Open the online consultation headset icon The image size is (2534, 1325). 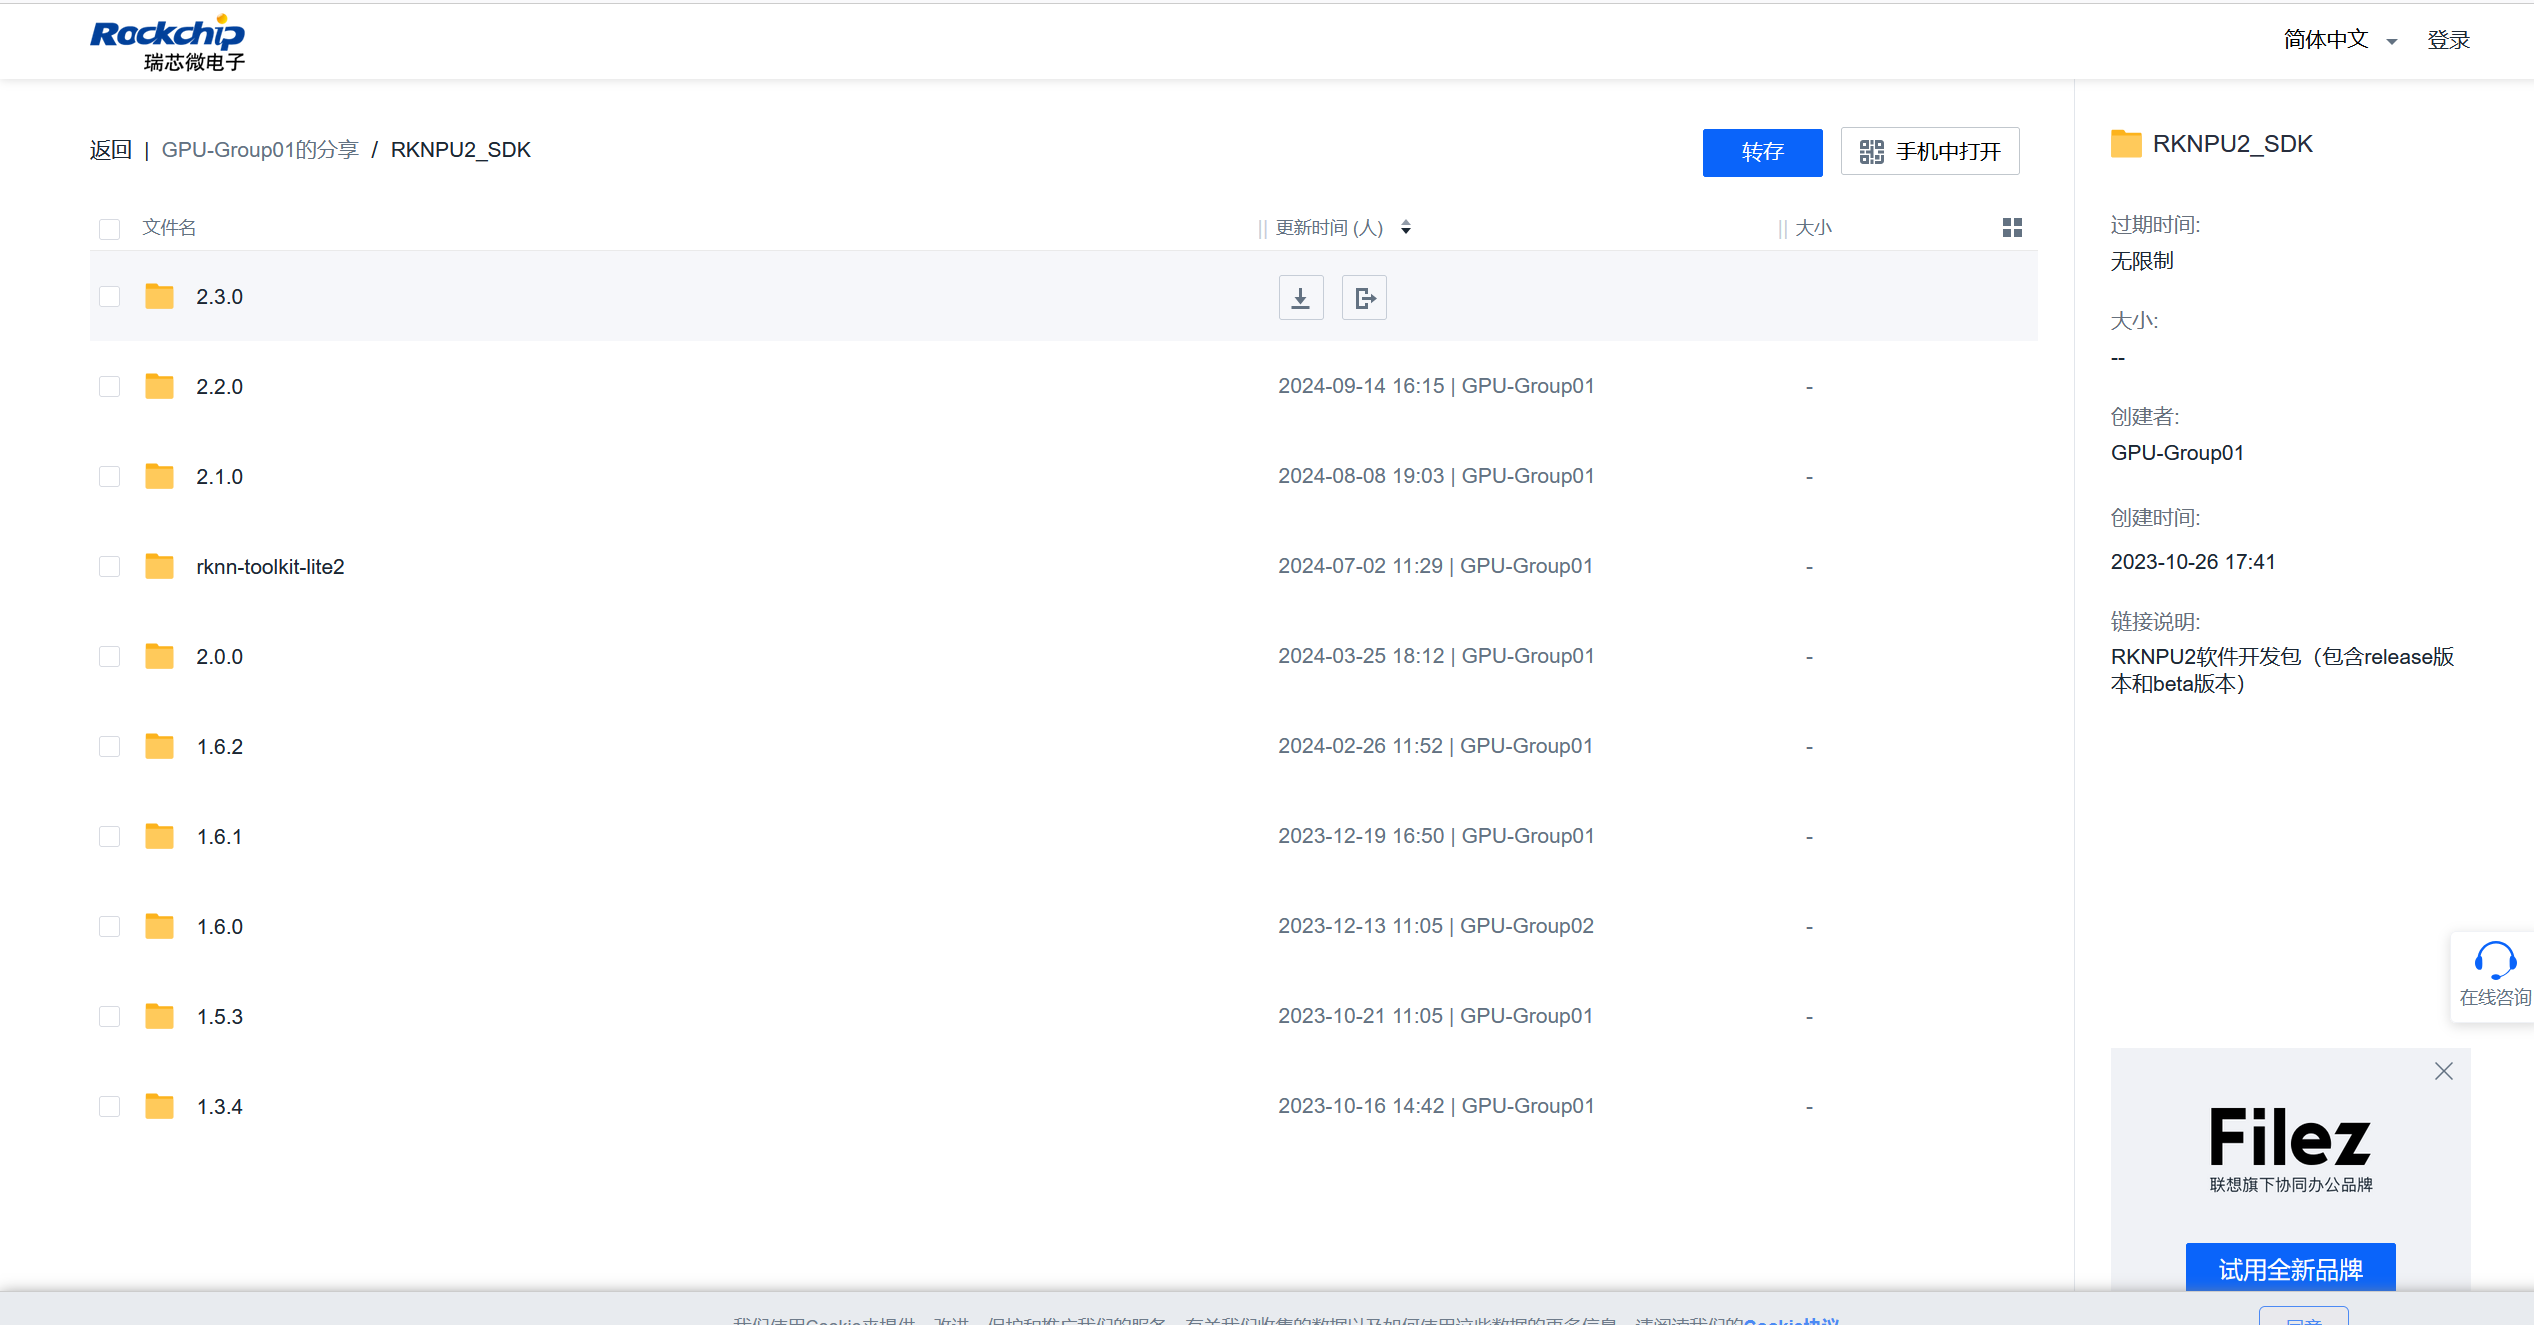[2495, 962]
